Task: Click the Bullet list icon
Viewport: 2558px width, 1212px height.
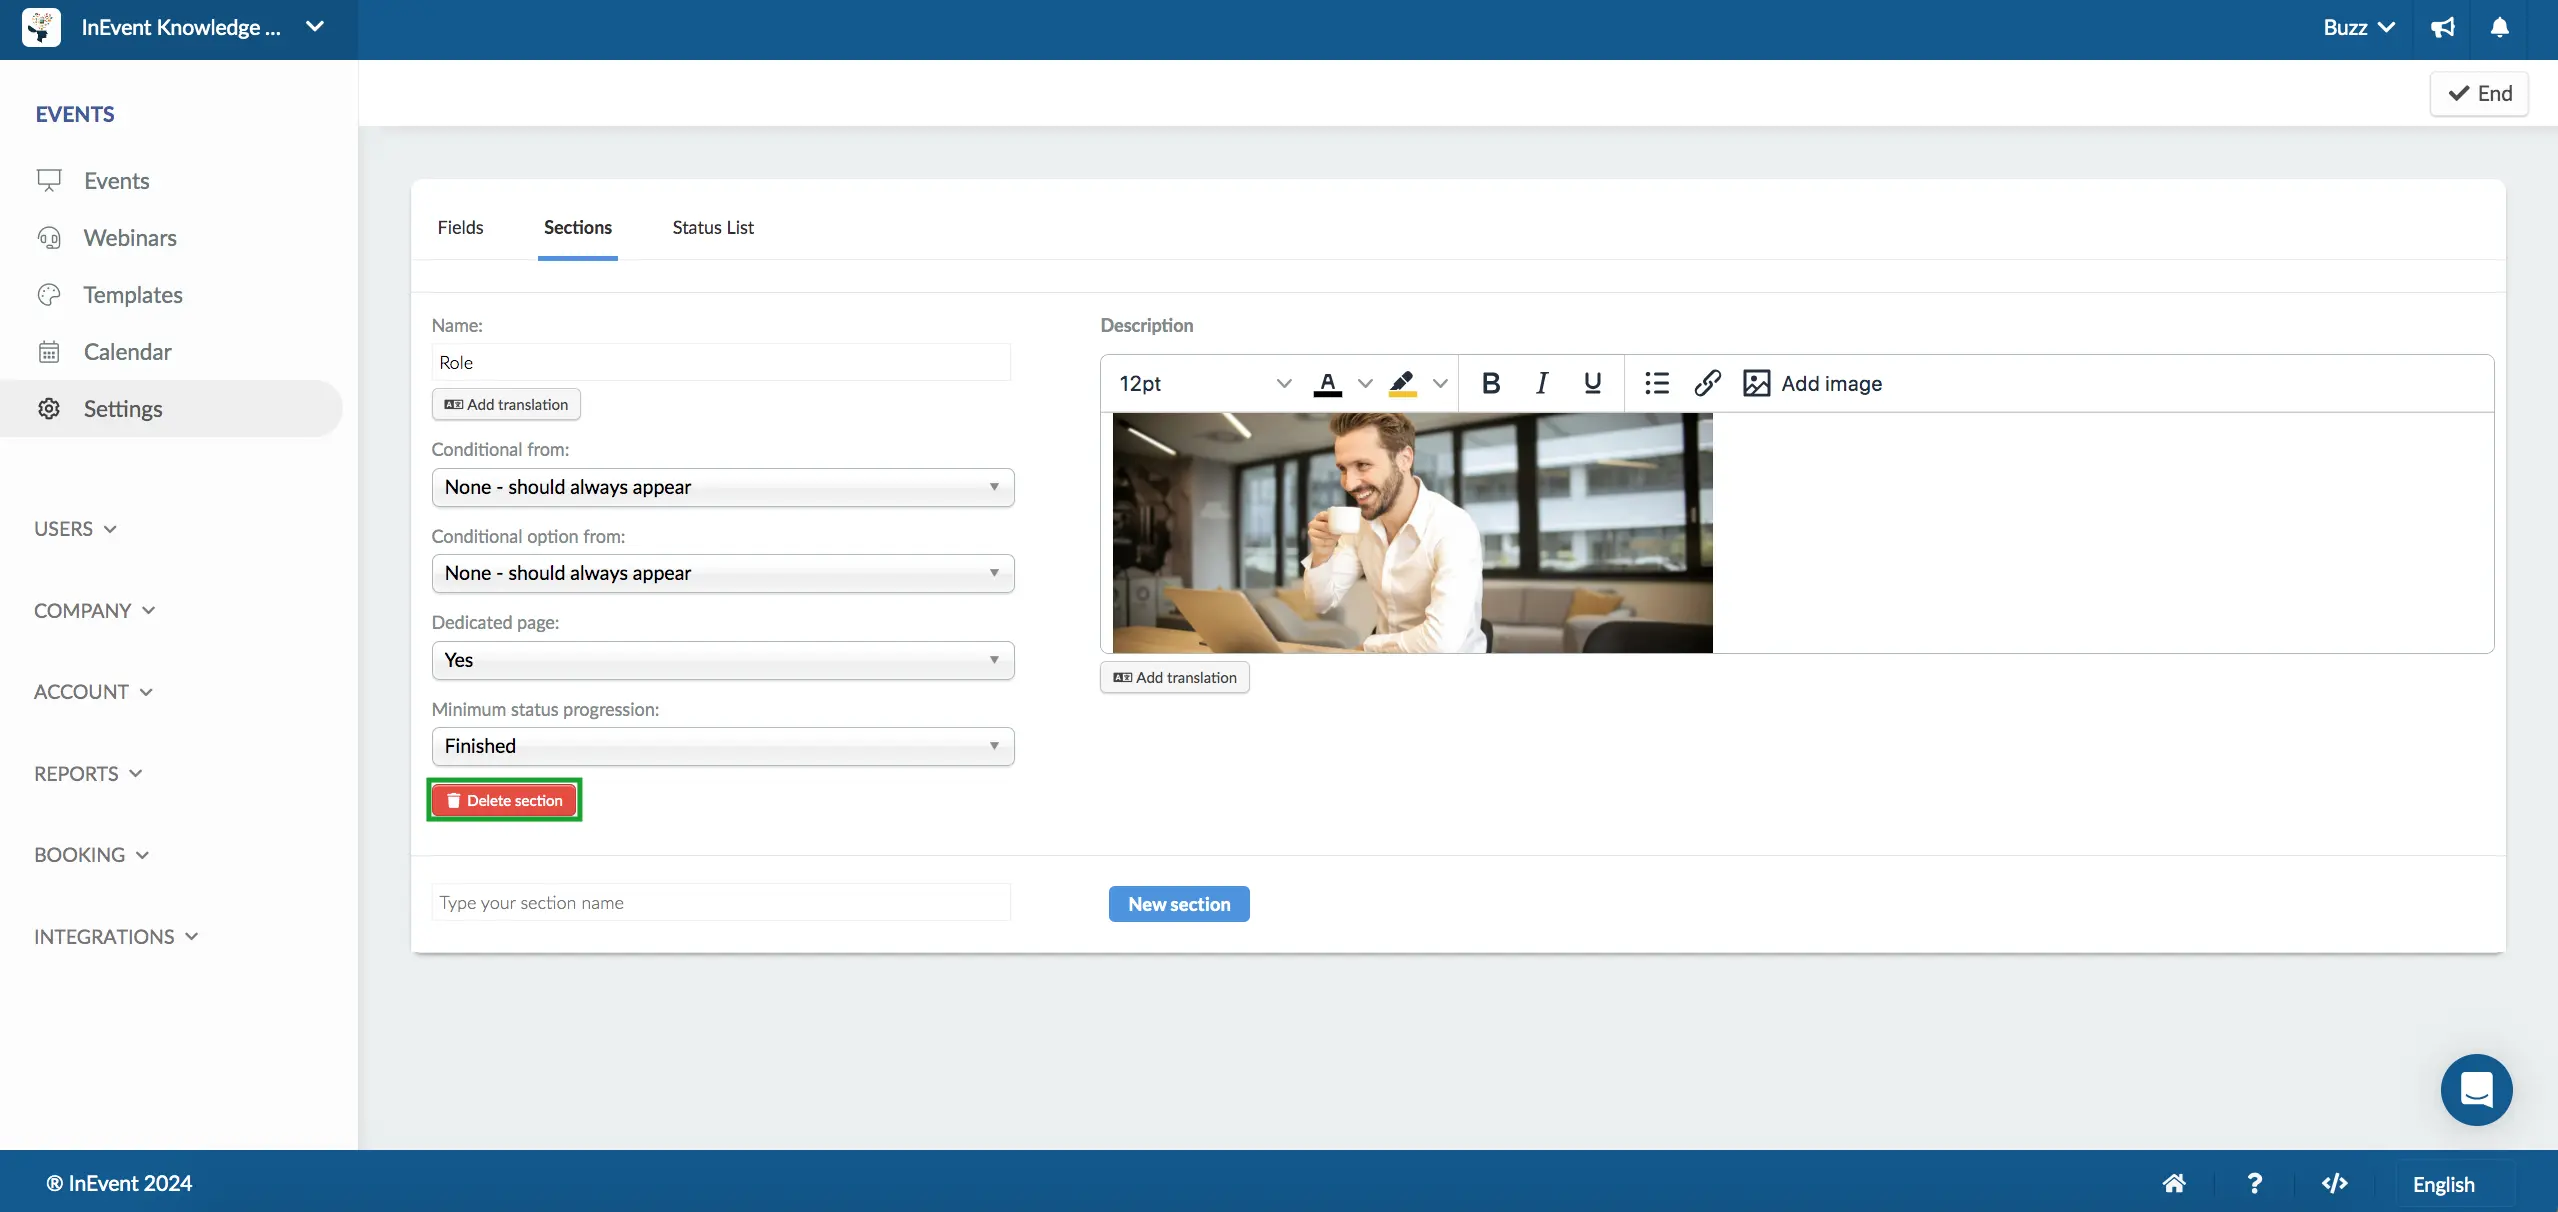Action: click(x=1656, y=382)
